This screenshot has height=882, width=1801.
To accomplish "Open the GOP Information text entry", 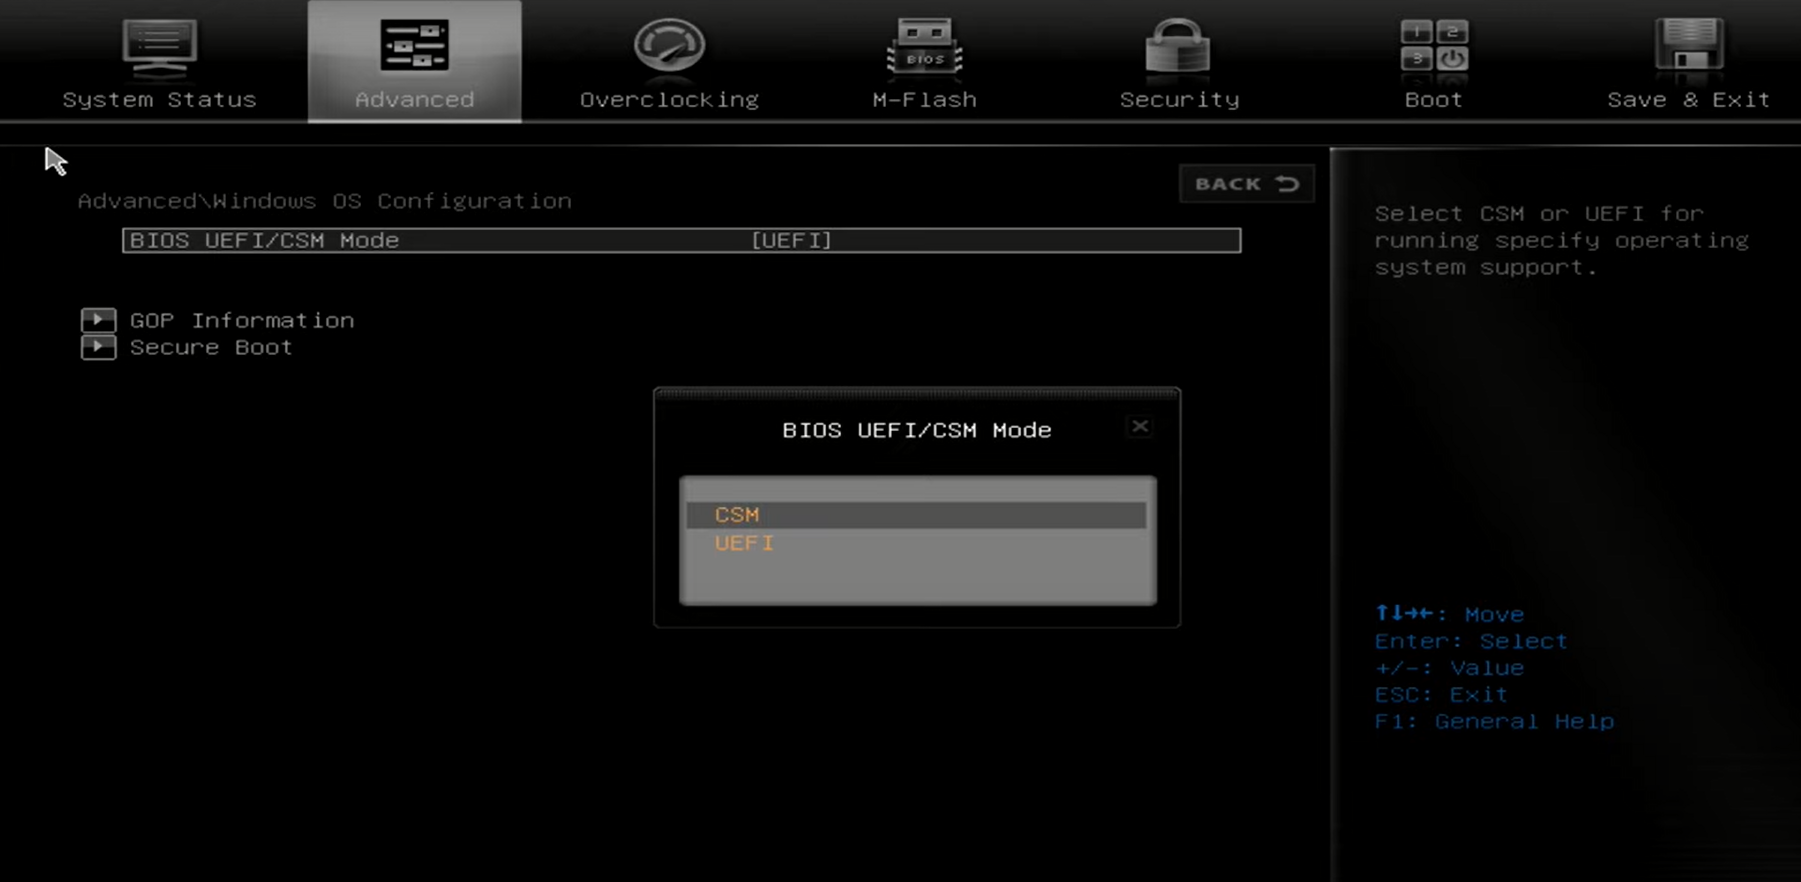I will (x=242, y=320).
